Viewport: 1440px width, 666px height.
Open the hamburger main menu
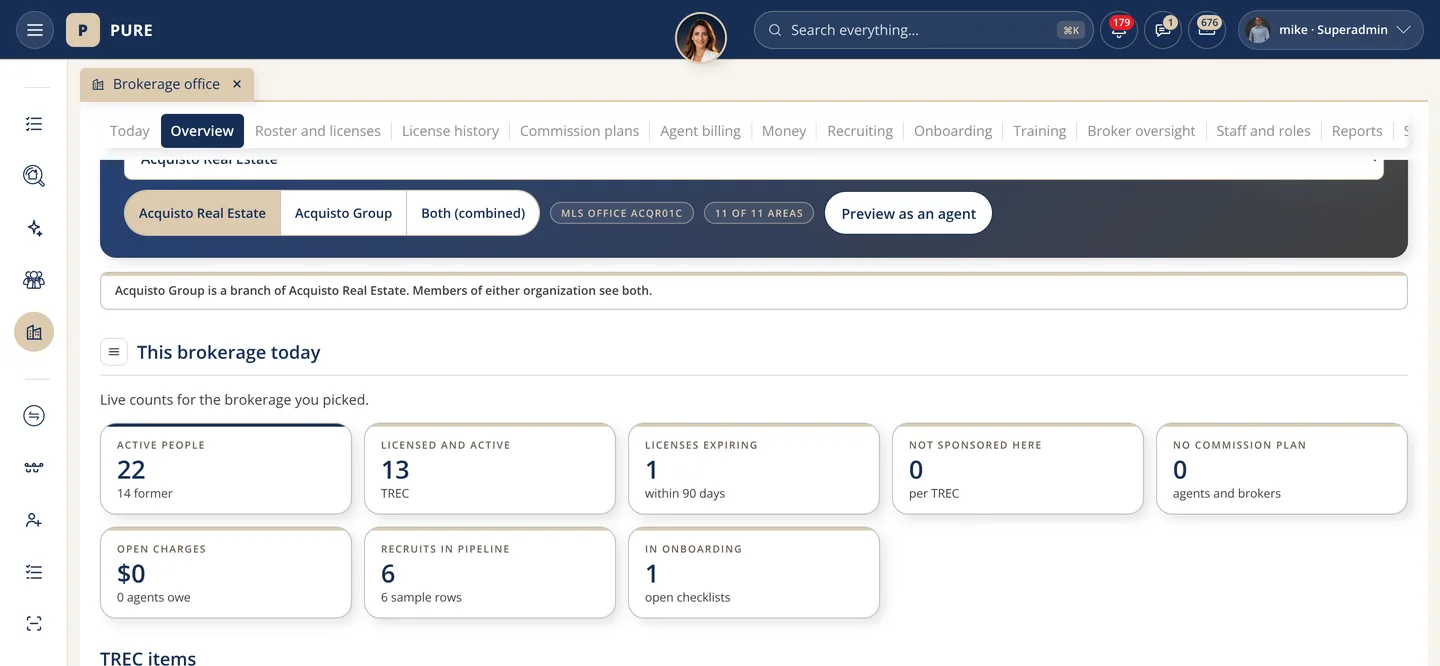click(x=34, y=30)
